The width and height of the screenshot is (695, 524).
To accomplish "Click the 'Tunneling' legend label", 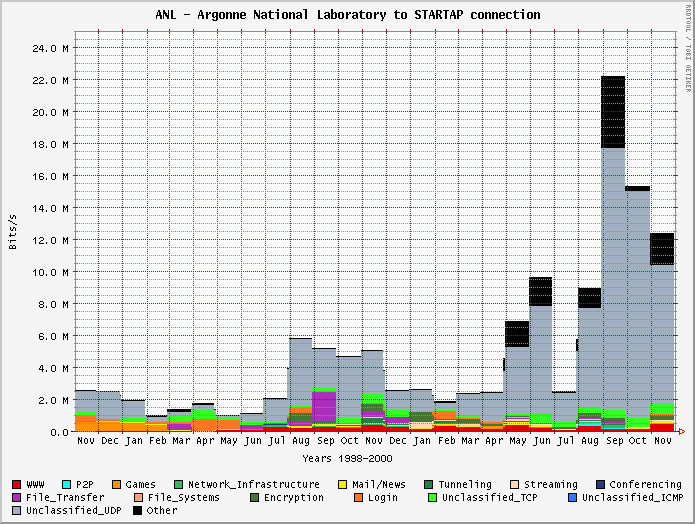I will pos(465,485).
